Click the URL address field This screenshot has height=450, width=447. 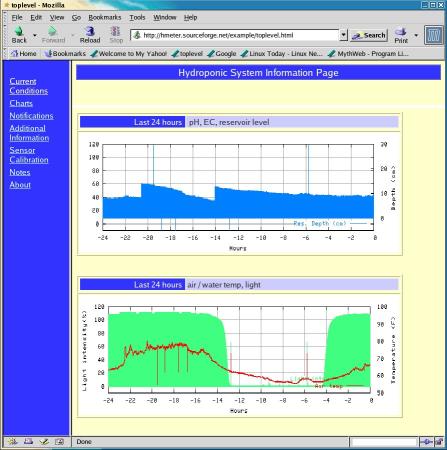coord(235,35)
